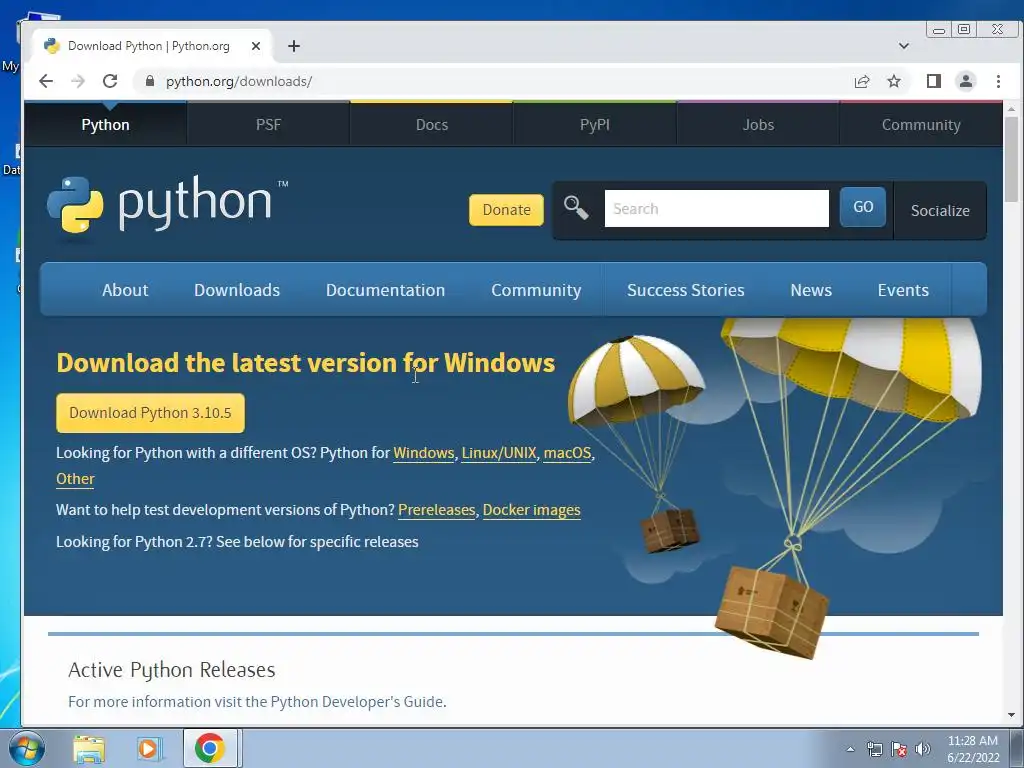This screenshot has width=1024, height=768.
Task: Open the network status tray icon
Action: 874,749
